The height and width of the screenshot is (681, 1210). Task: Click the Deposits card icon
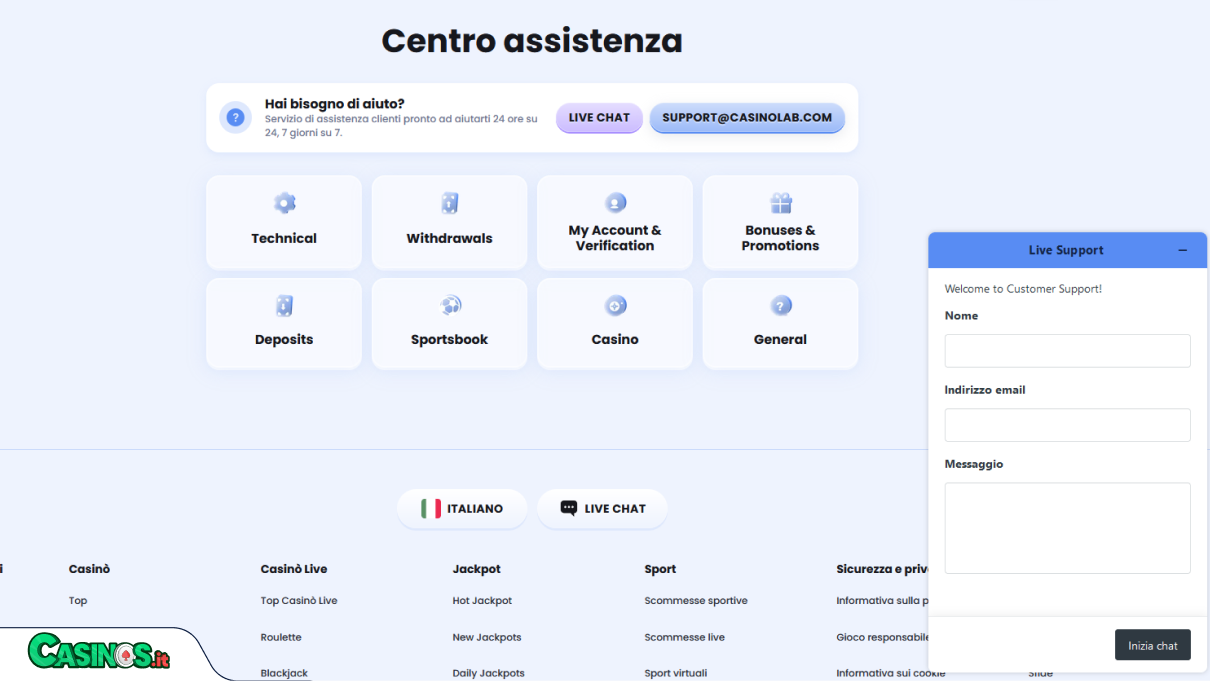(284, 306)
